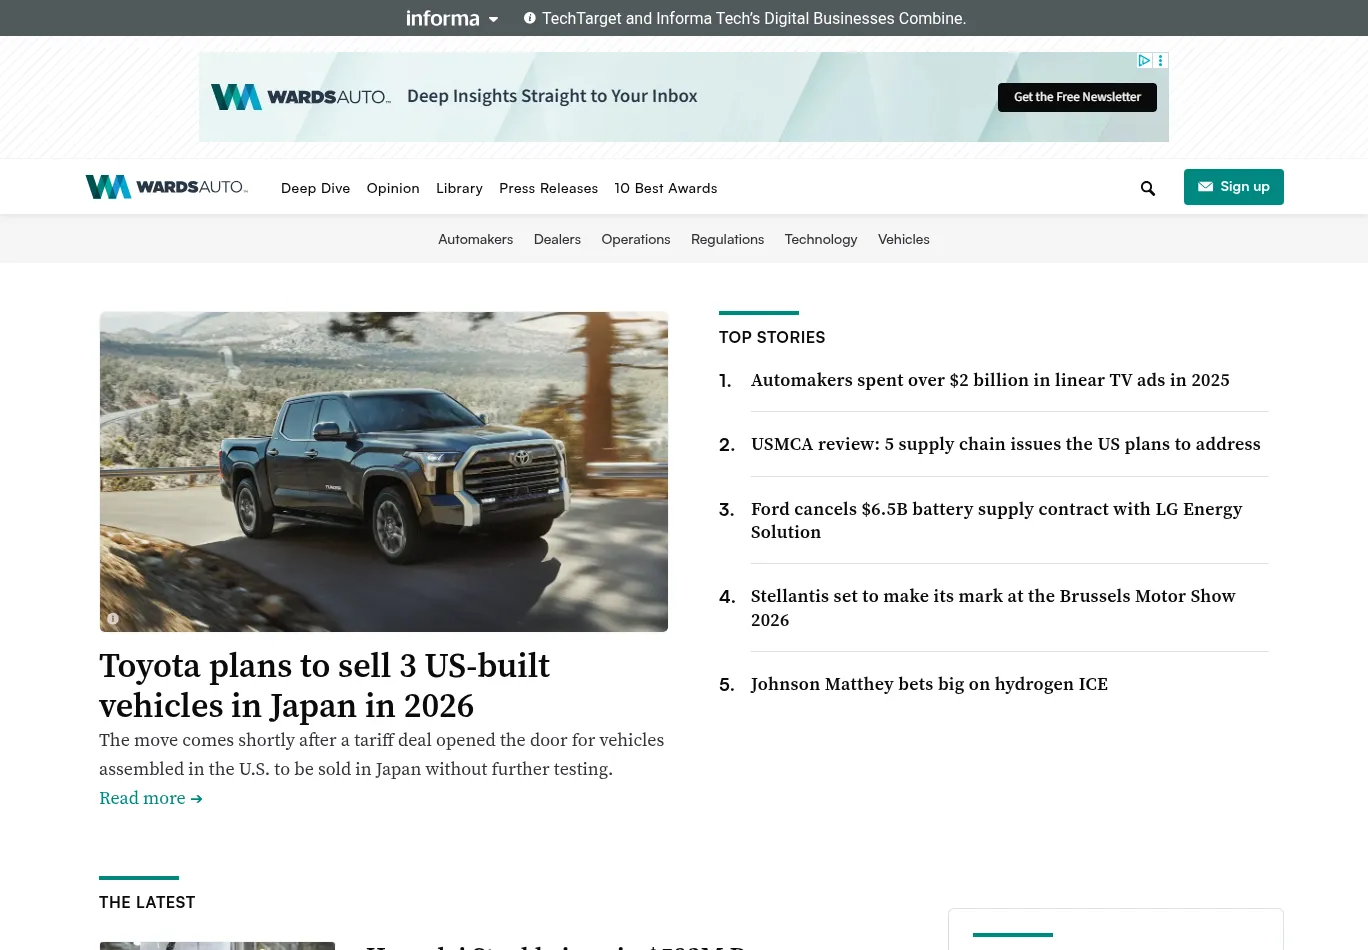
Task: Click the ad options dots icon
Action: 1161,61
